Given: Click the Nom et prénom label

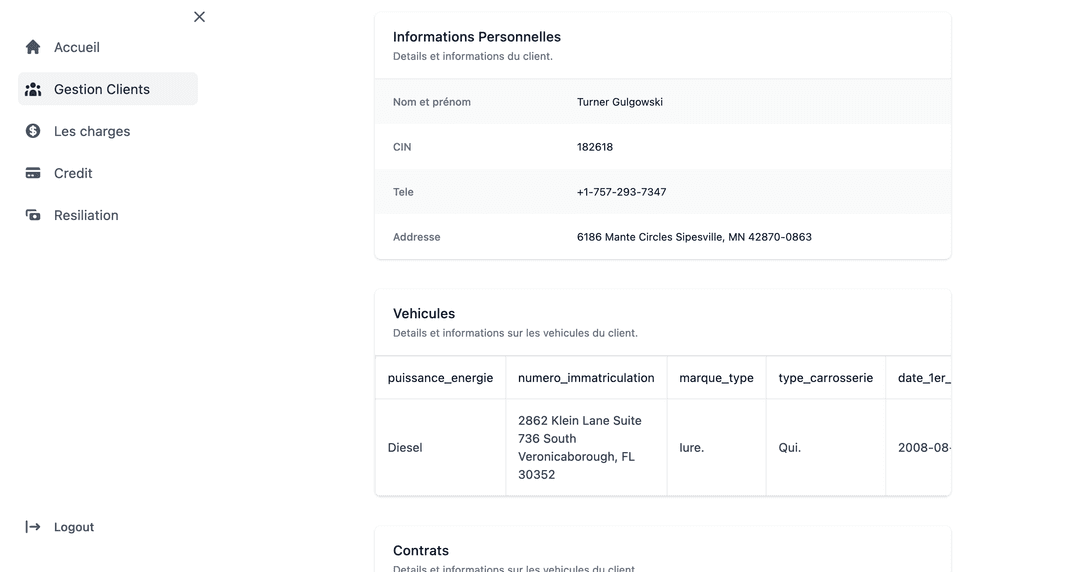Looking at the screenshot, I should point(432,102).
